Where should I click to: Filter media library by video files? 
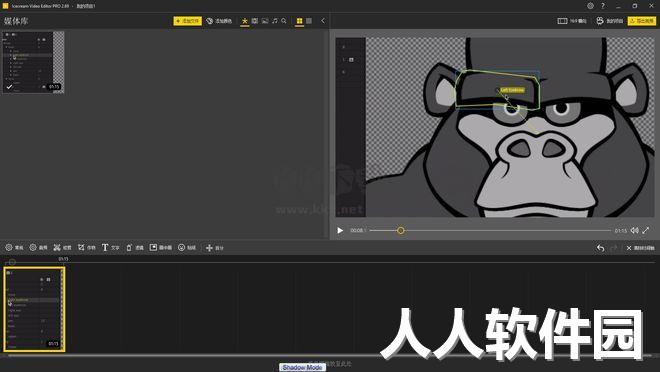point(255,21)
